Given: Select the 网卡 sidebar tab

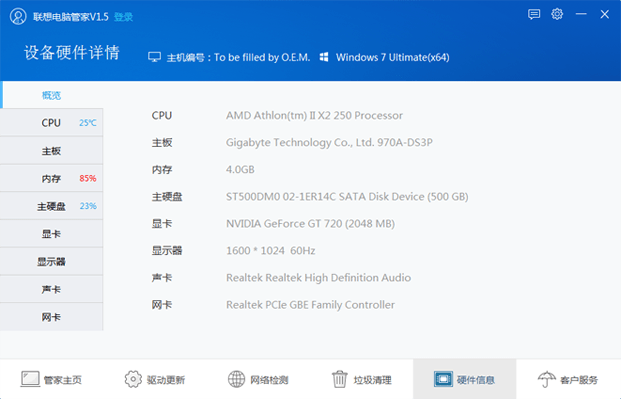Looking at the screenshot, I should (51, 317).
